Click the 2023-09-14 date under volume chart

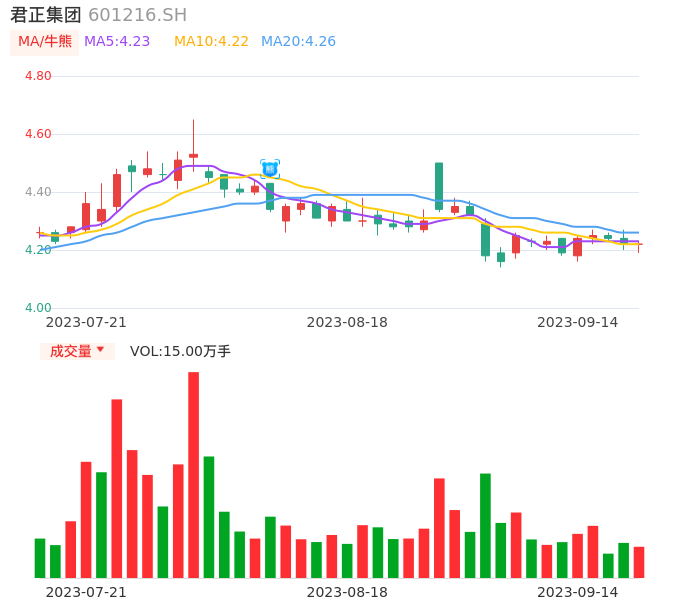[x=578, y=592]
